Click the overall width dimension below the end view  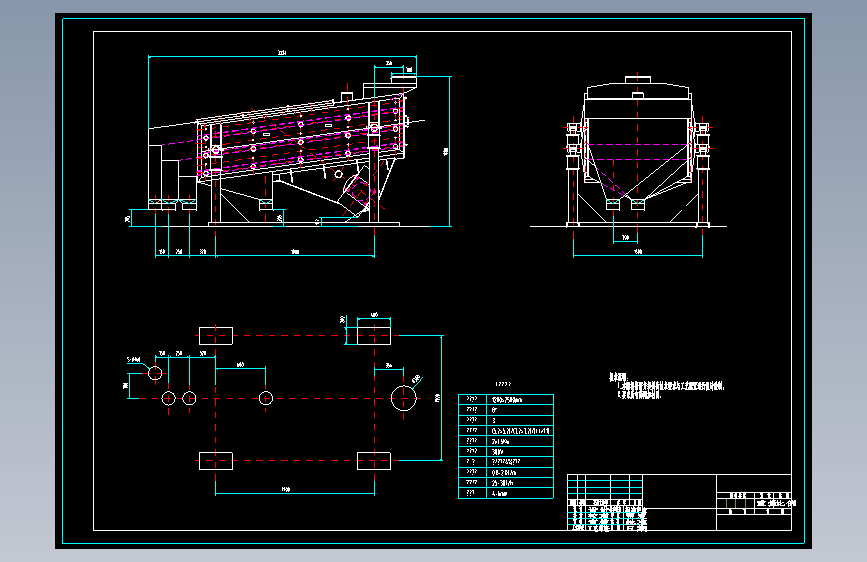[x=638, y=254]
